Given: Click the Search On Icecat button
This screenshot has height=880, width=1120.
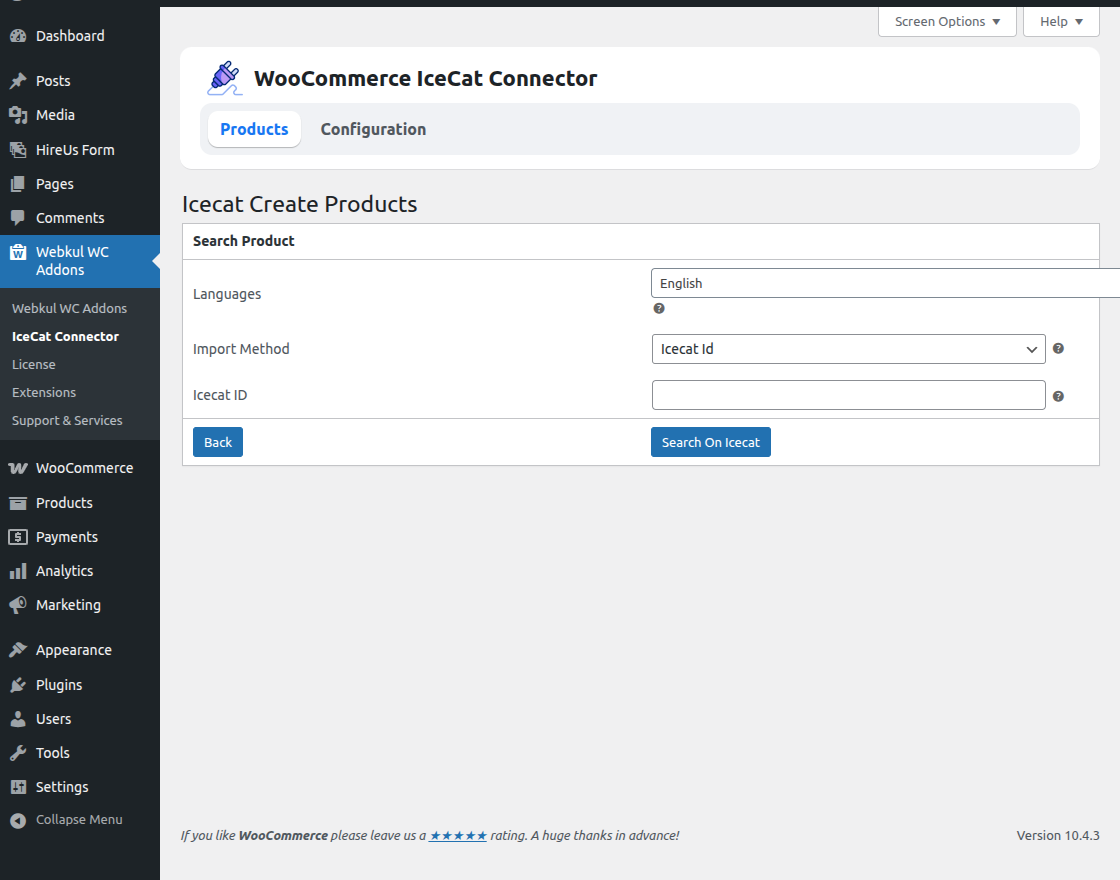Looking at the screenshot, I should [710, 441].
